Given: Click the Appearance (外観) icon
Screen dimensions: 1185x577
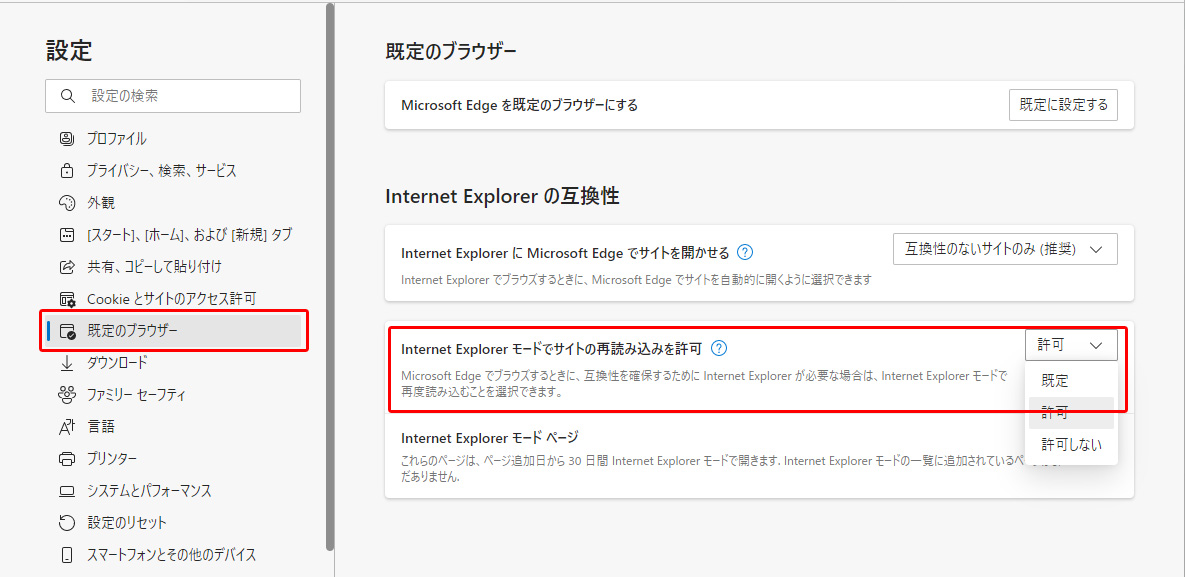Looking at the screenshot, I should click(67, 203).
